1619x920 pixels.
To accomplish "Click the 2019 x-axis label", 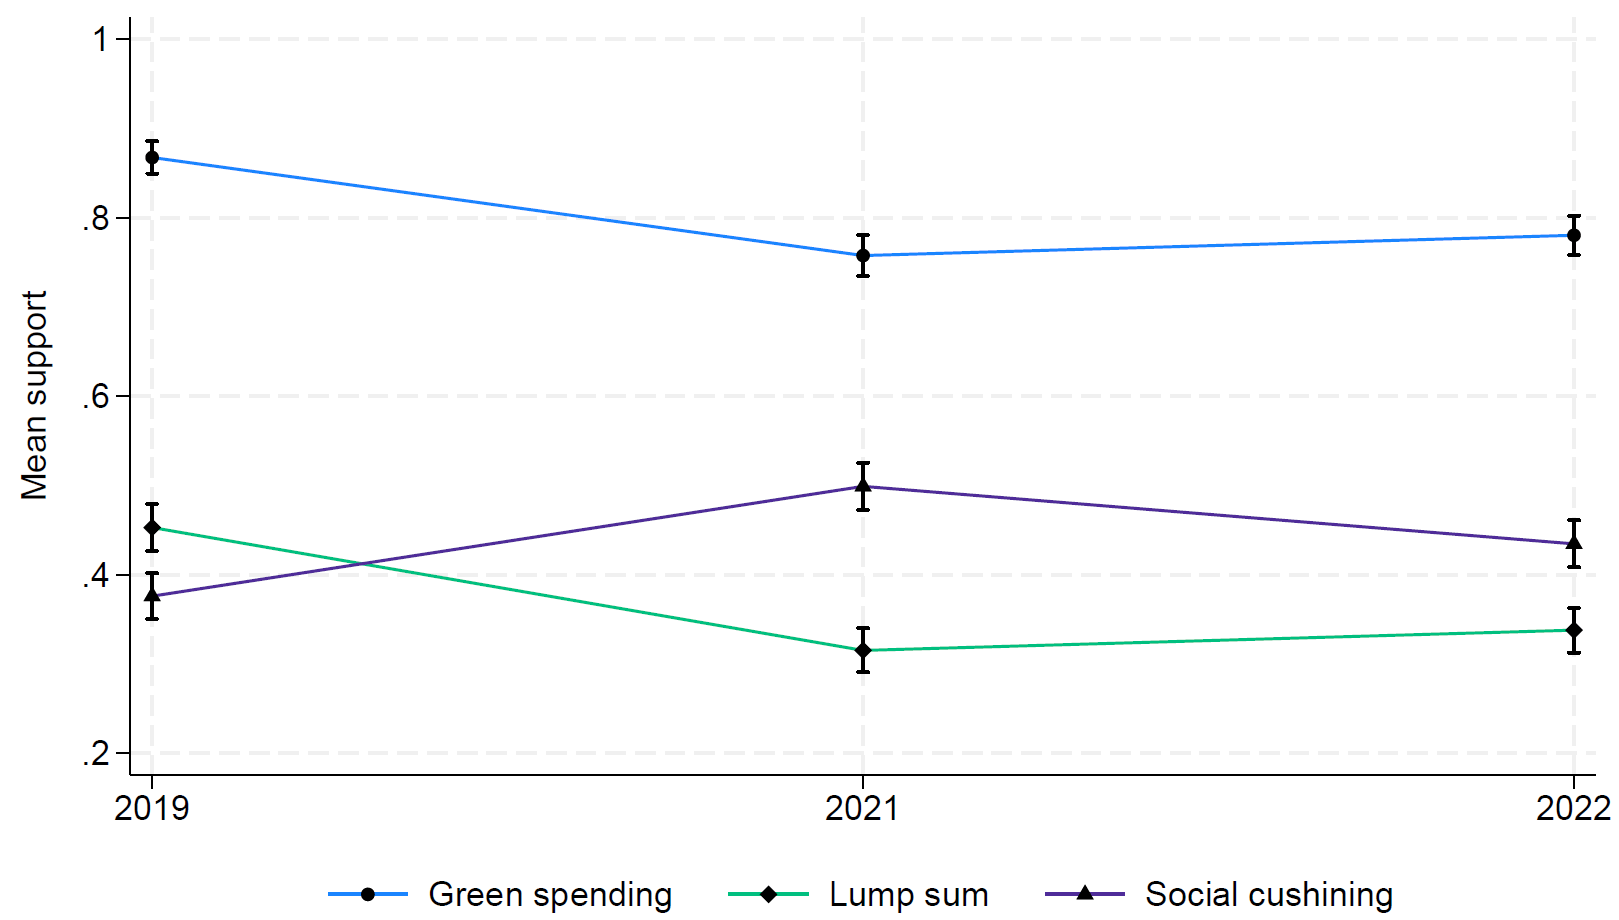I will [x=152, y=808].
